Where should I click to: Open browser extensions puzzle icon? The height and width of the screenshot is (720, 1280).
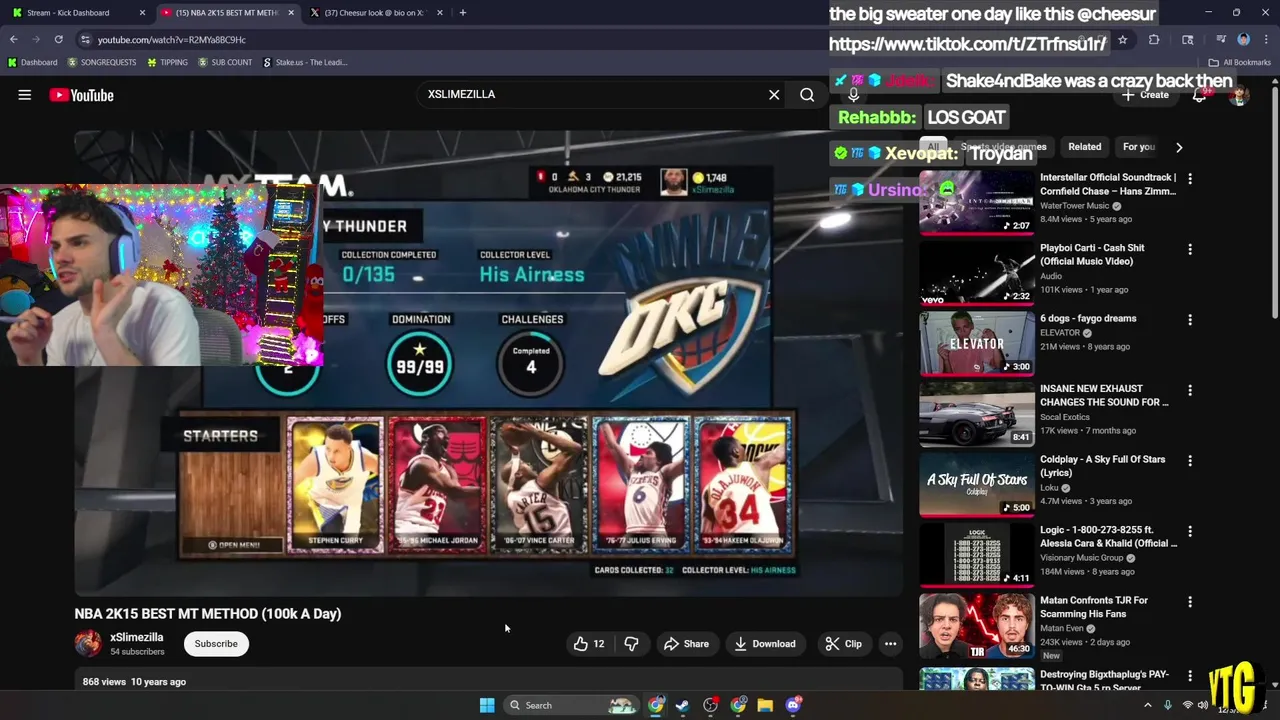[x=1154, y=40]
